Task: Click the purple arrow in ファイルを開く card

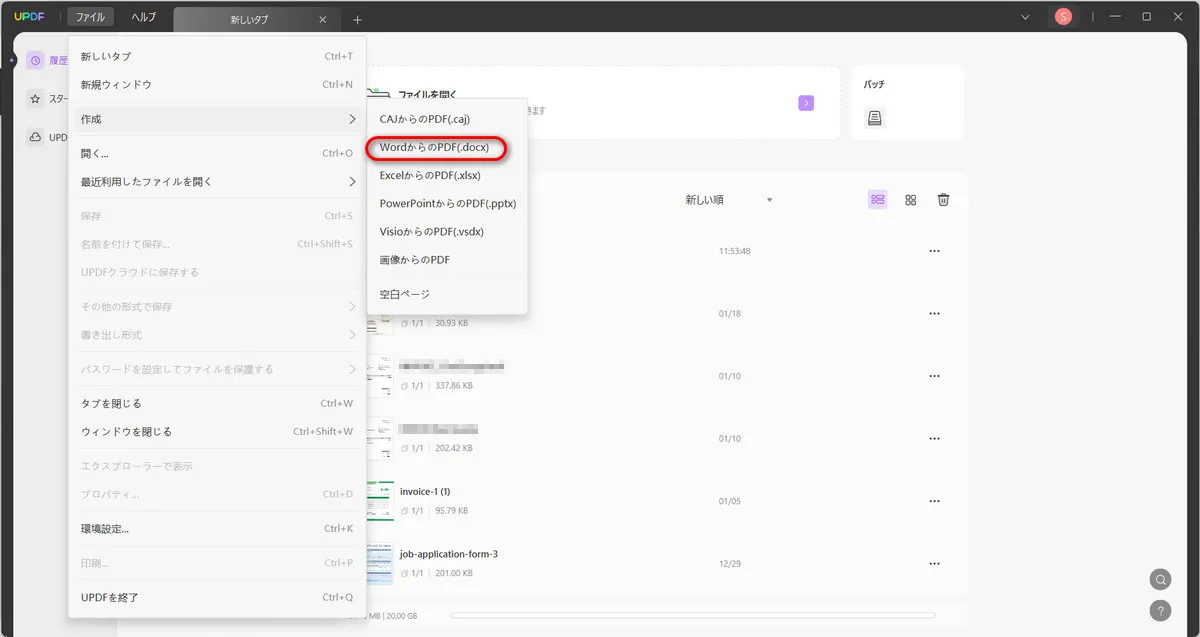Action: point(806,103)
